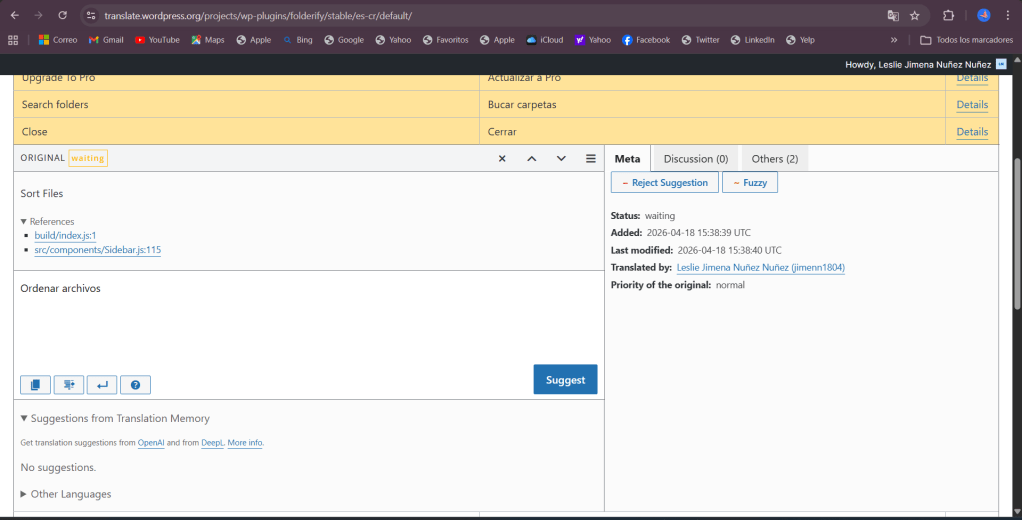
Task: Switch to the Discussion (0) tab
Action: [x=695, y=159]
